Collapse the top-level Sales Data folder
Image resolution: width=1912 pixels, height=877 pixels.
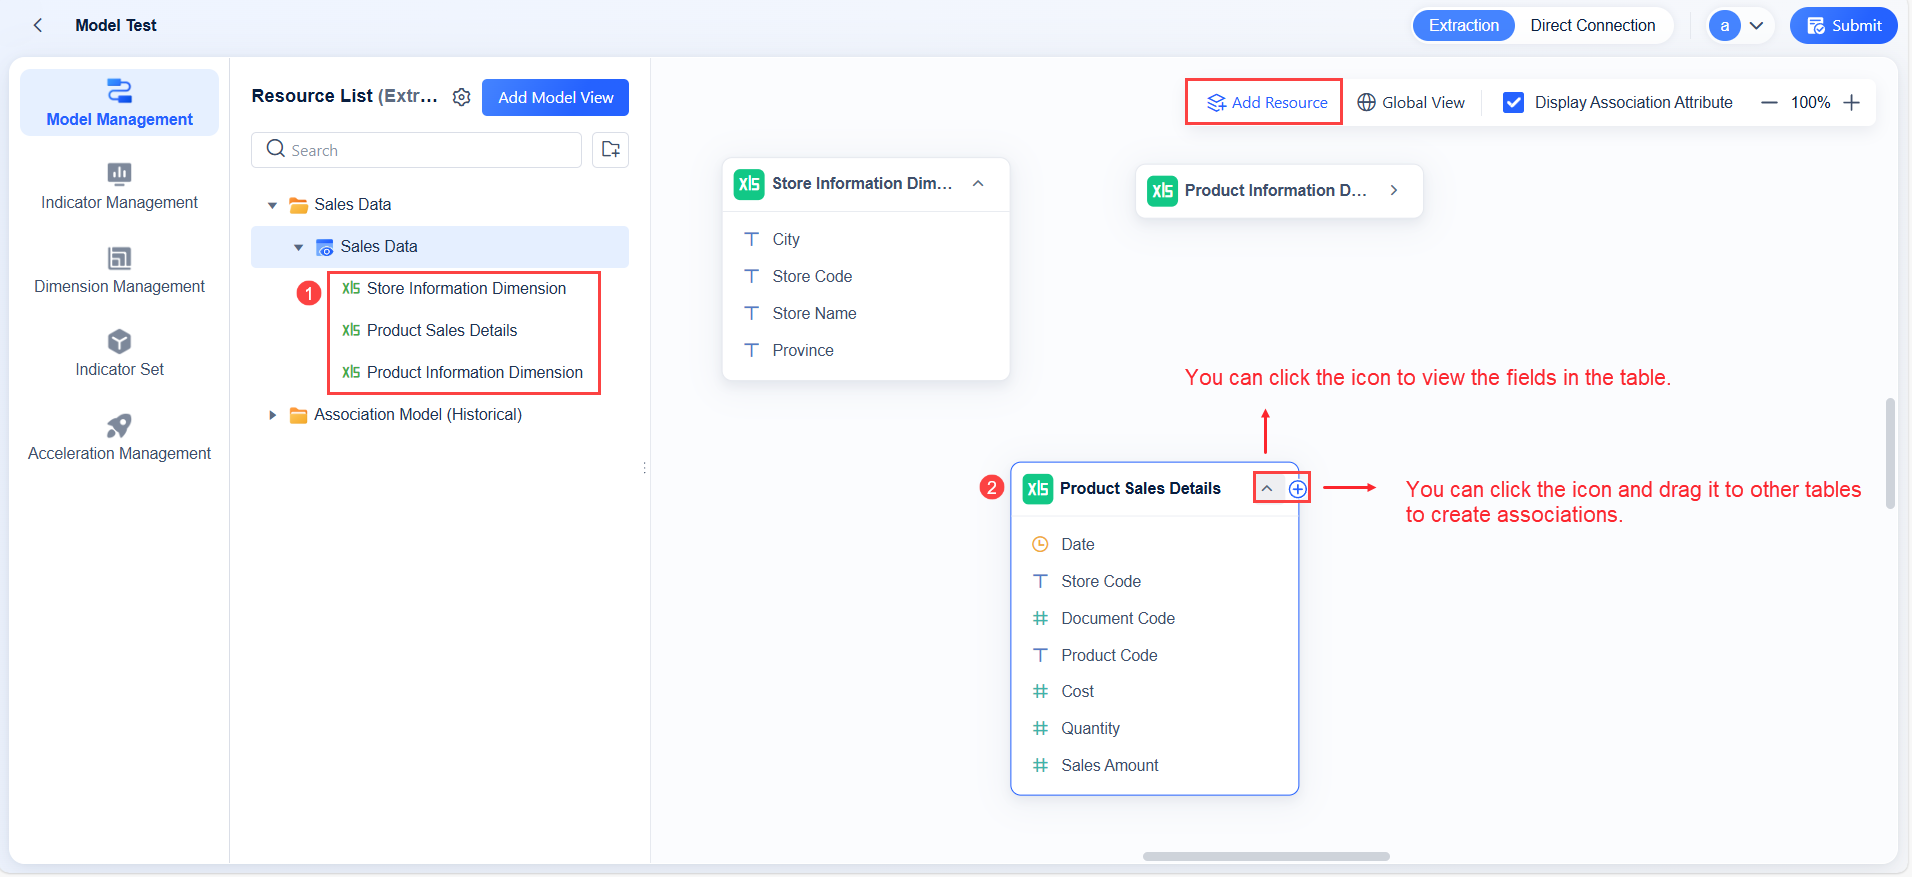pyautogui.click(x=272, y=205)
